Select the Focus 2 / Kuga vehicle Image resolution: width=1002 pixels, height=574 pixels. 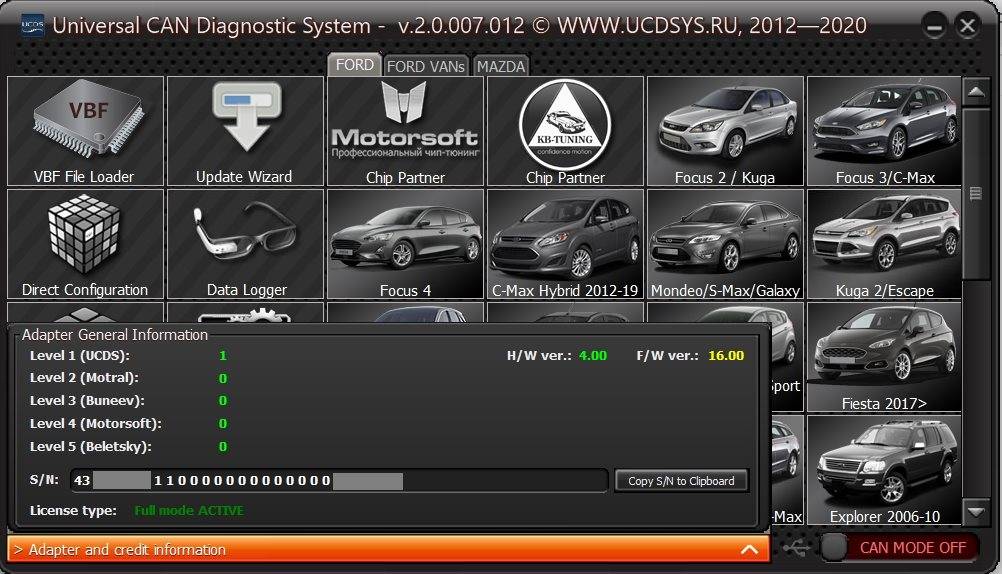pos(725,131)
